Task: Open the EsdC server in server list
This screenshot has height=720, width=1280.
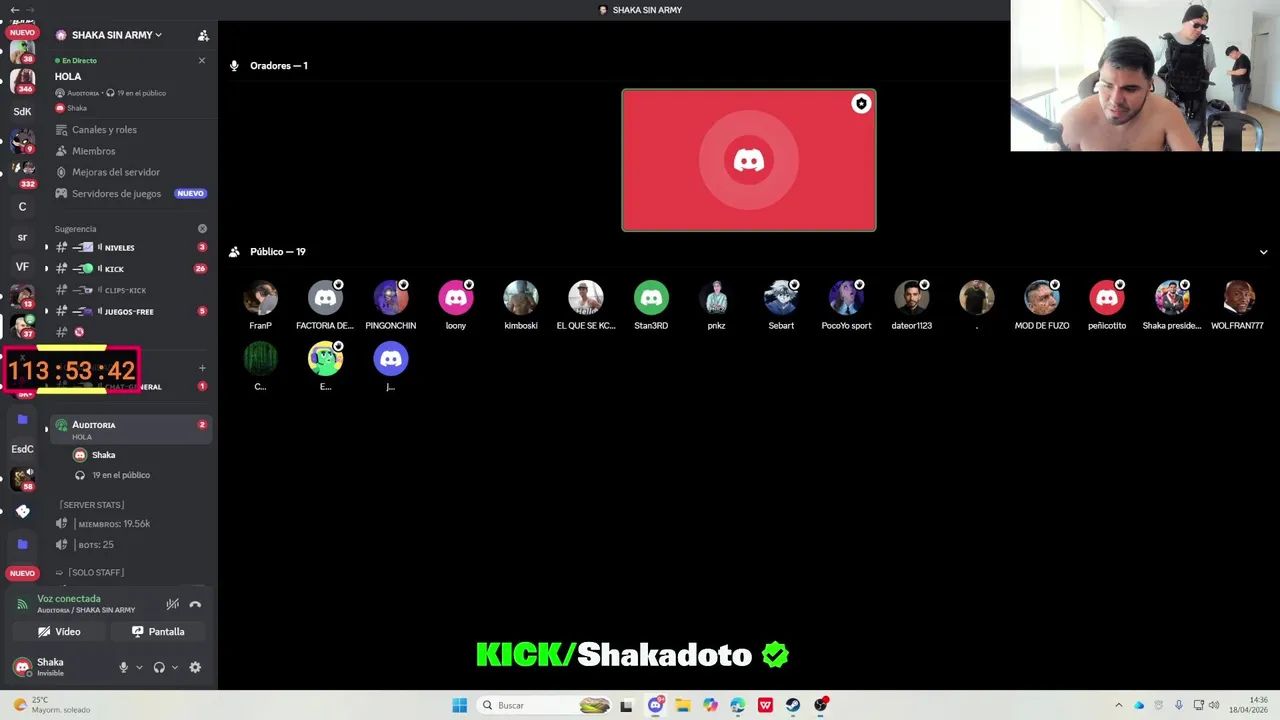Action: pos(22,449)
